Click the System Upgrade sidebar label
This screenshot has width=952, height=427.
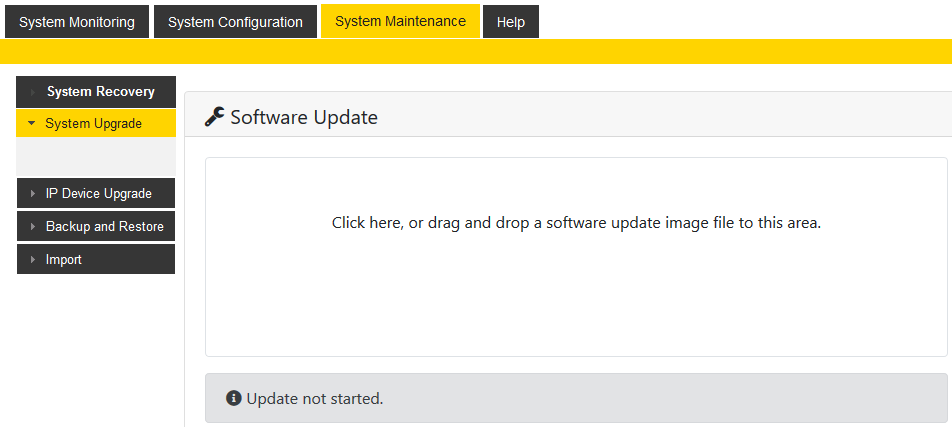pyautogui.click(x=94, y=124)
